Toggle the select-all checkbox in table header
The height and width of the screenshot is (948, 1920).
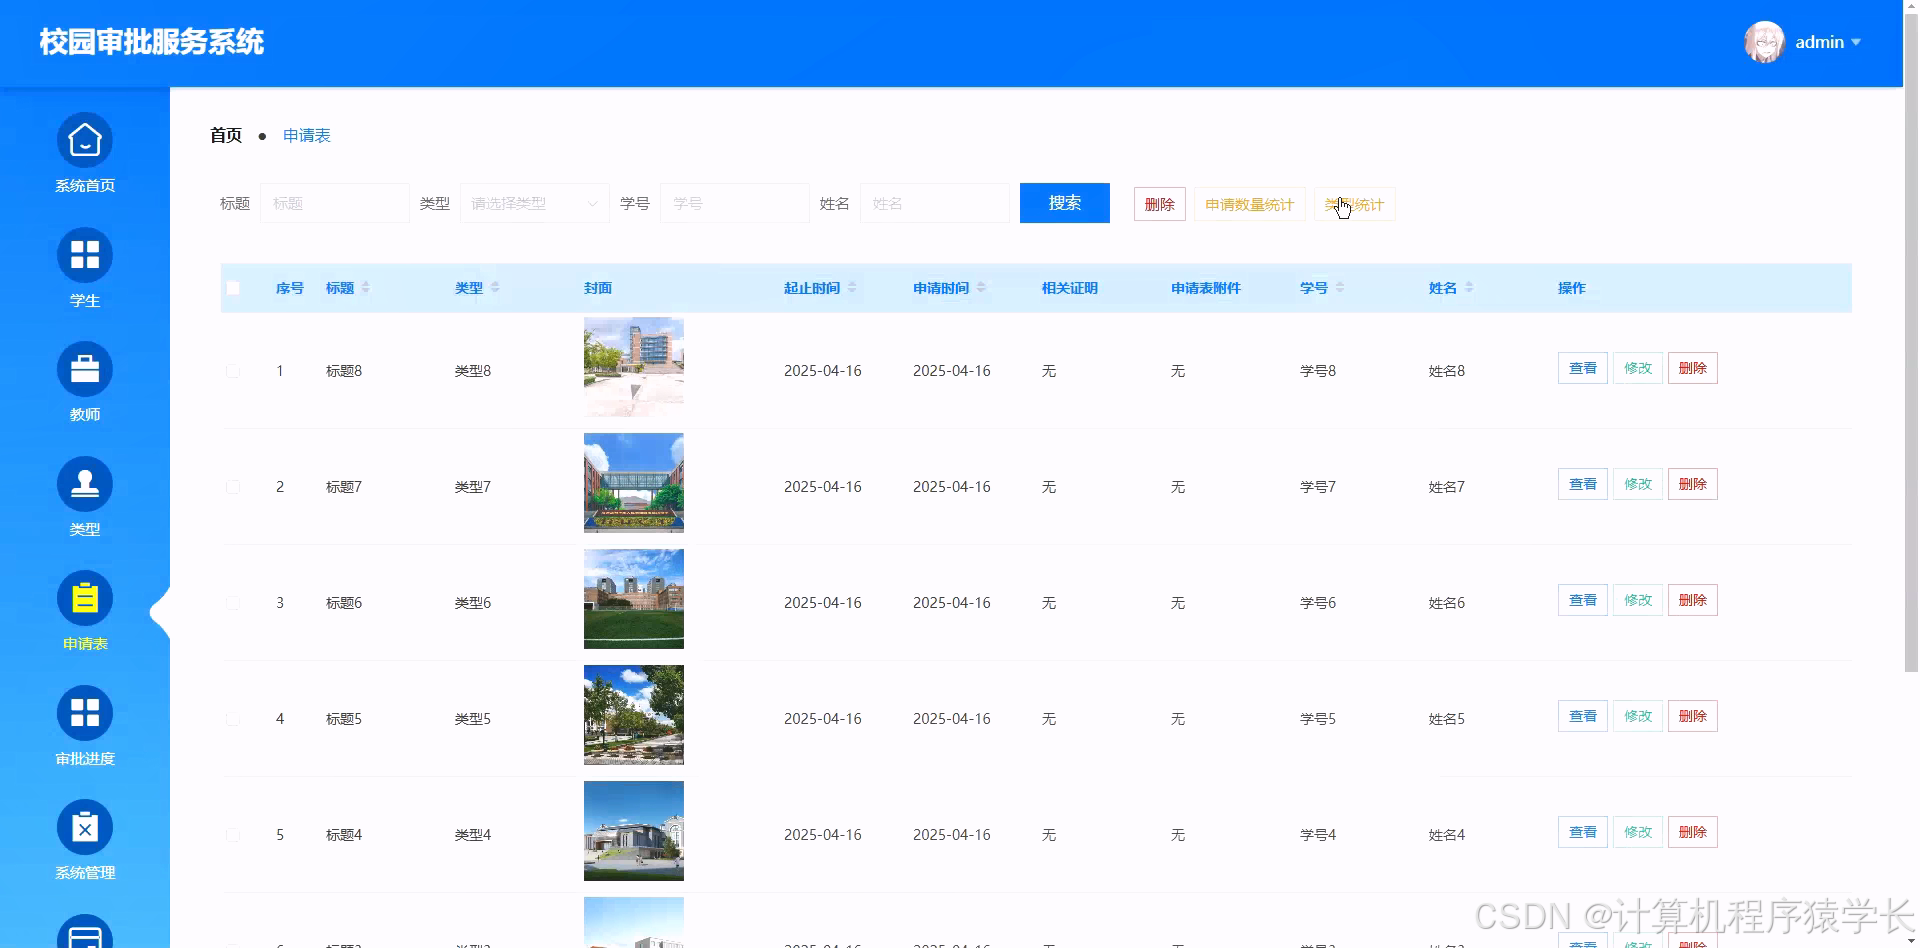pos(233,287)
